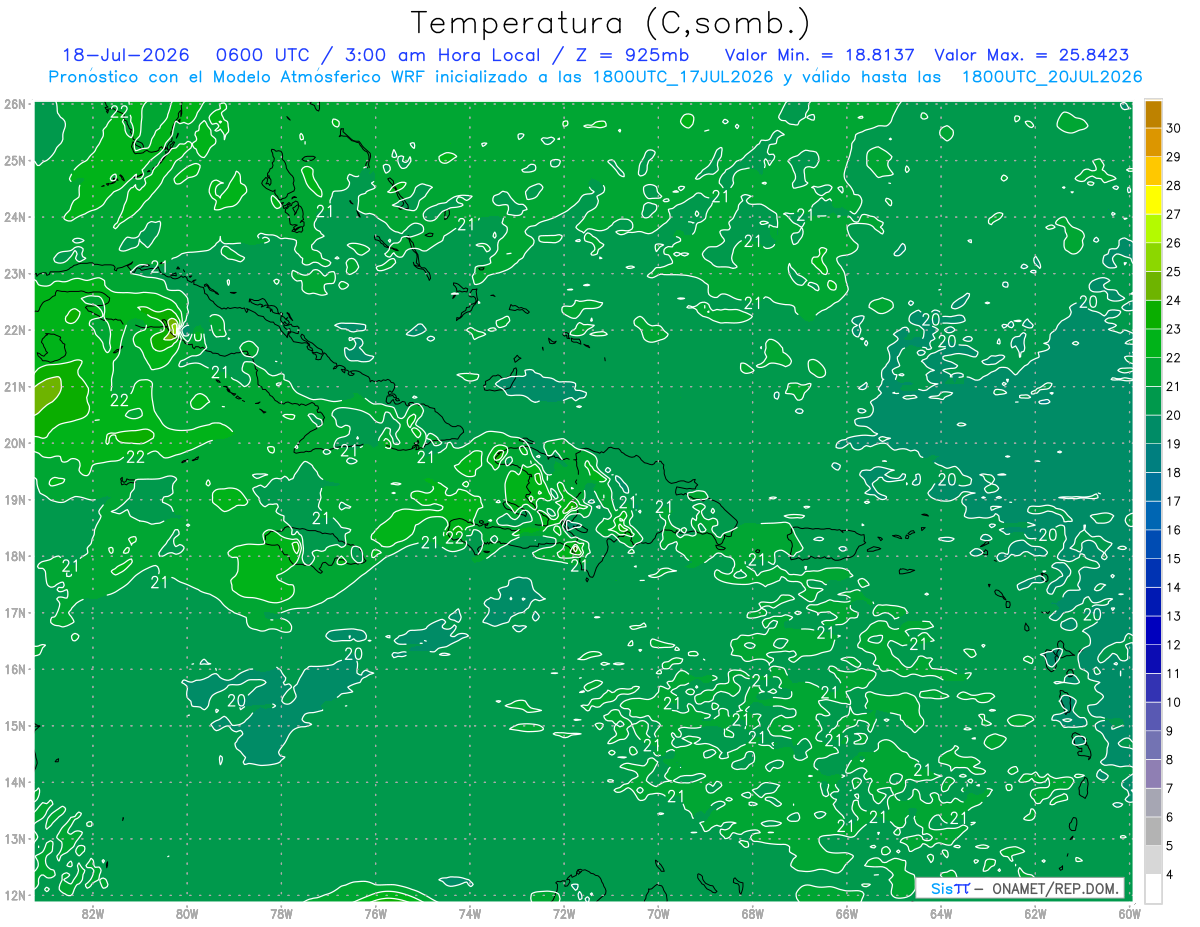
Task: Click the "82W" longitude axis label
Action: (x=93, y=913)
